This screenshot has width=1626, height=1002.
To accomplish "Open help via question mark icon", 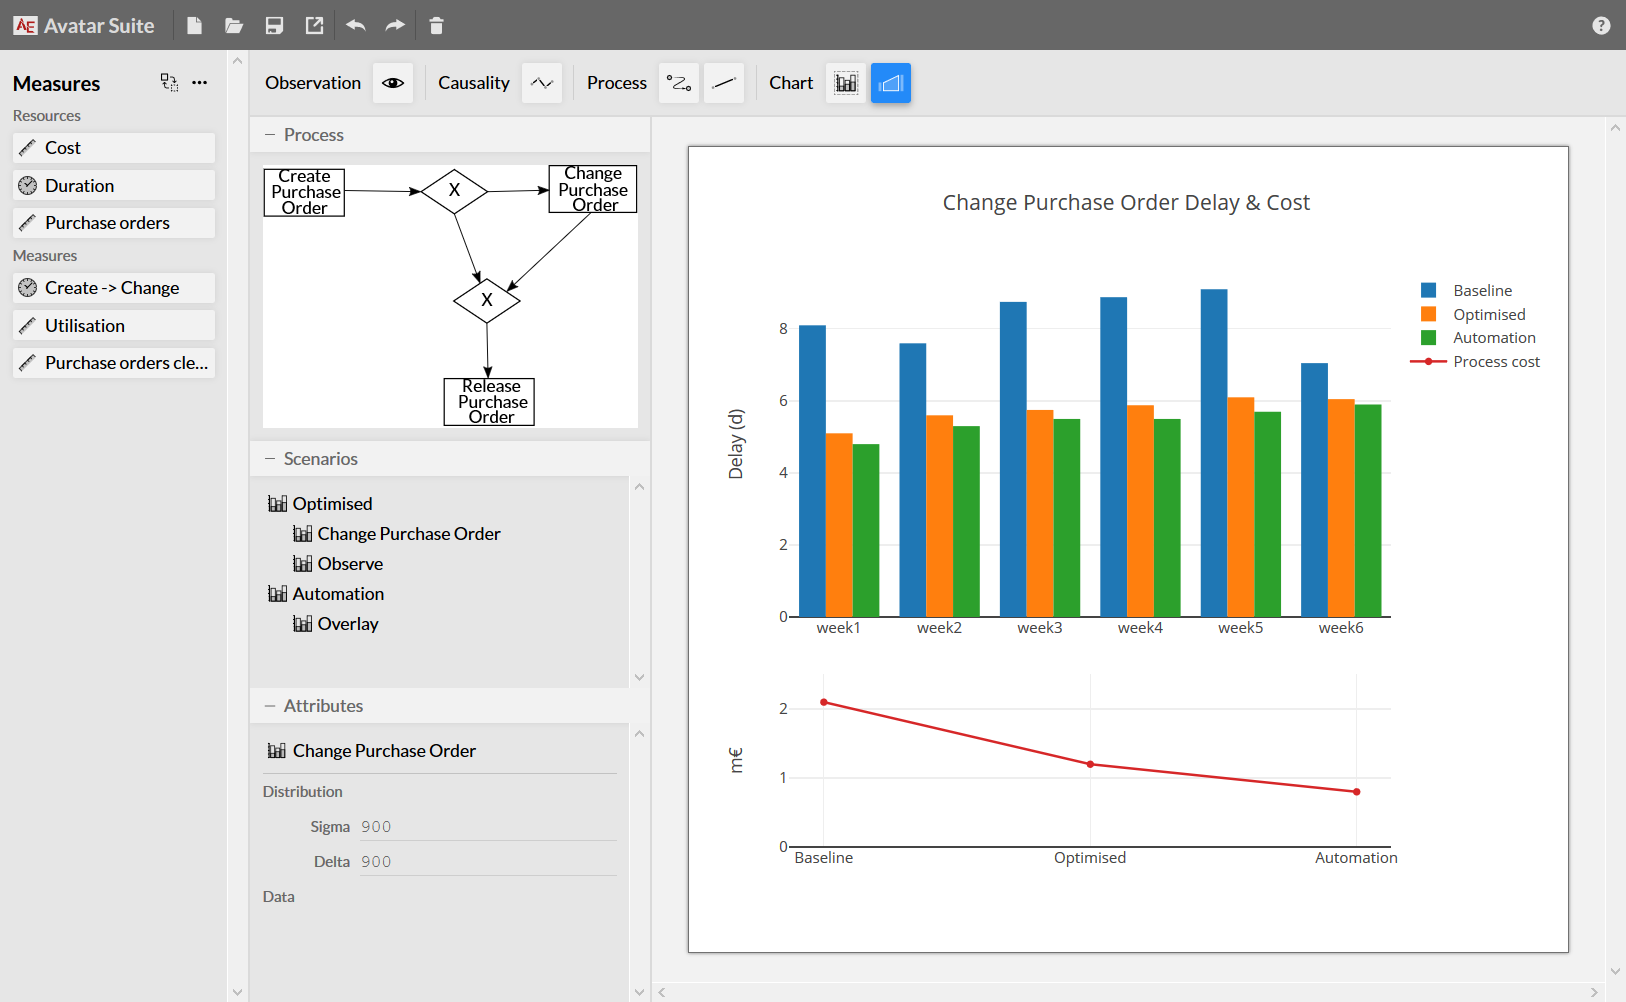I will pyautogui.click(x=1601, y=26).
